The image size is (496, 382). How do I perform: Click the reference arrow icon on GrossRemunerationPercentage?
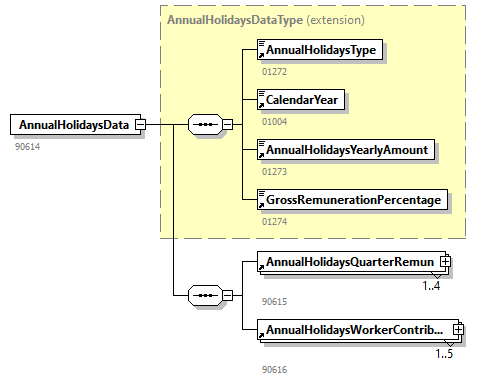[262, 205]
